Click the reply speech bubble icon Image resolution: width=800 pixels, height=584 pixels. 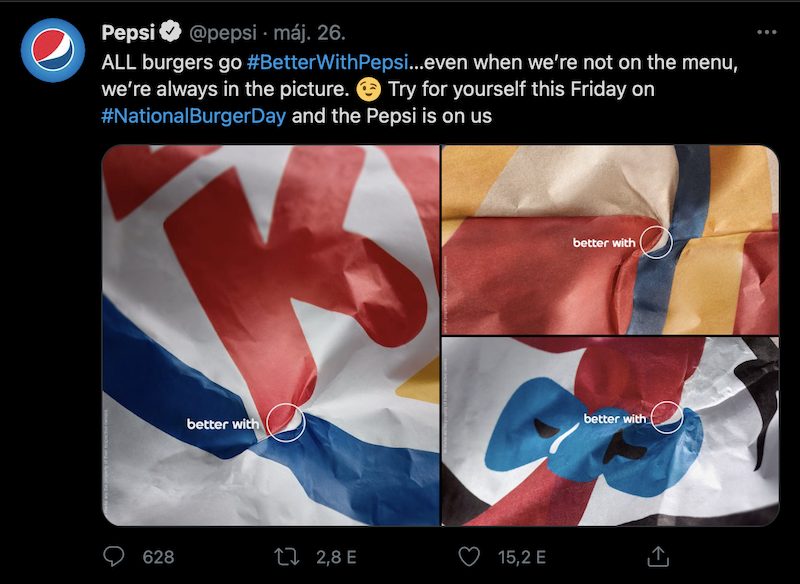coord(116,556)
